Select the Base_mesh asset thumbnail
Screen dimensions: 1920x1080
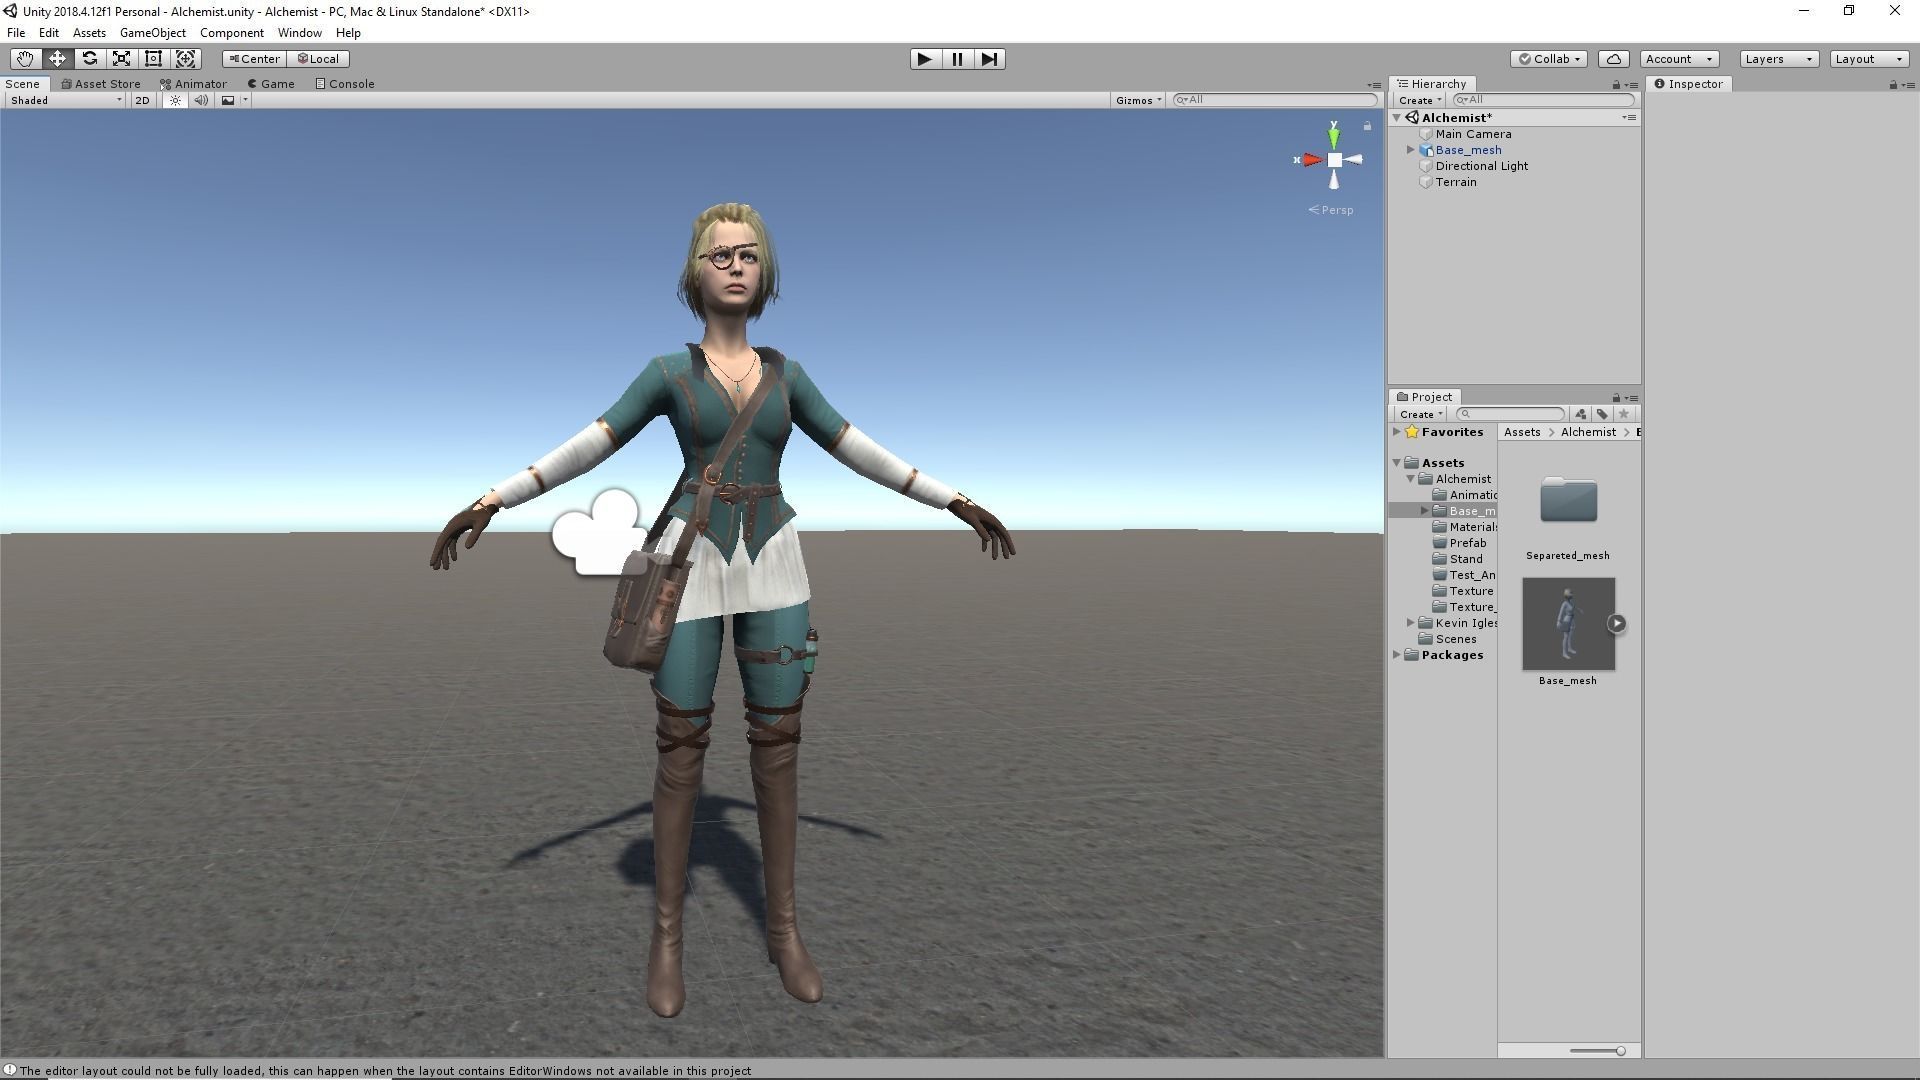[1567, 624]
